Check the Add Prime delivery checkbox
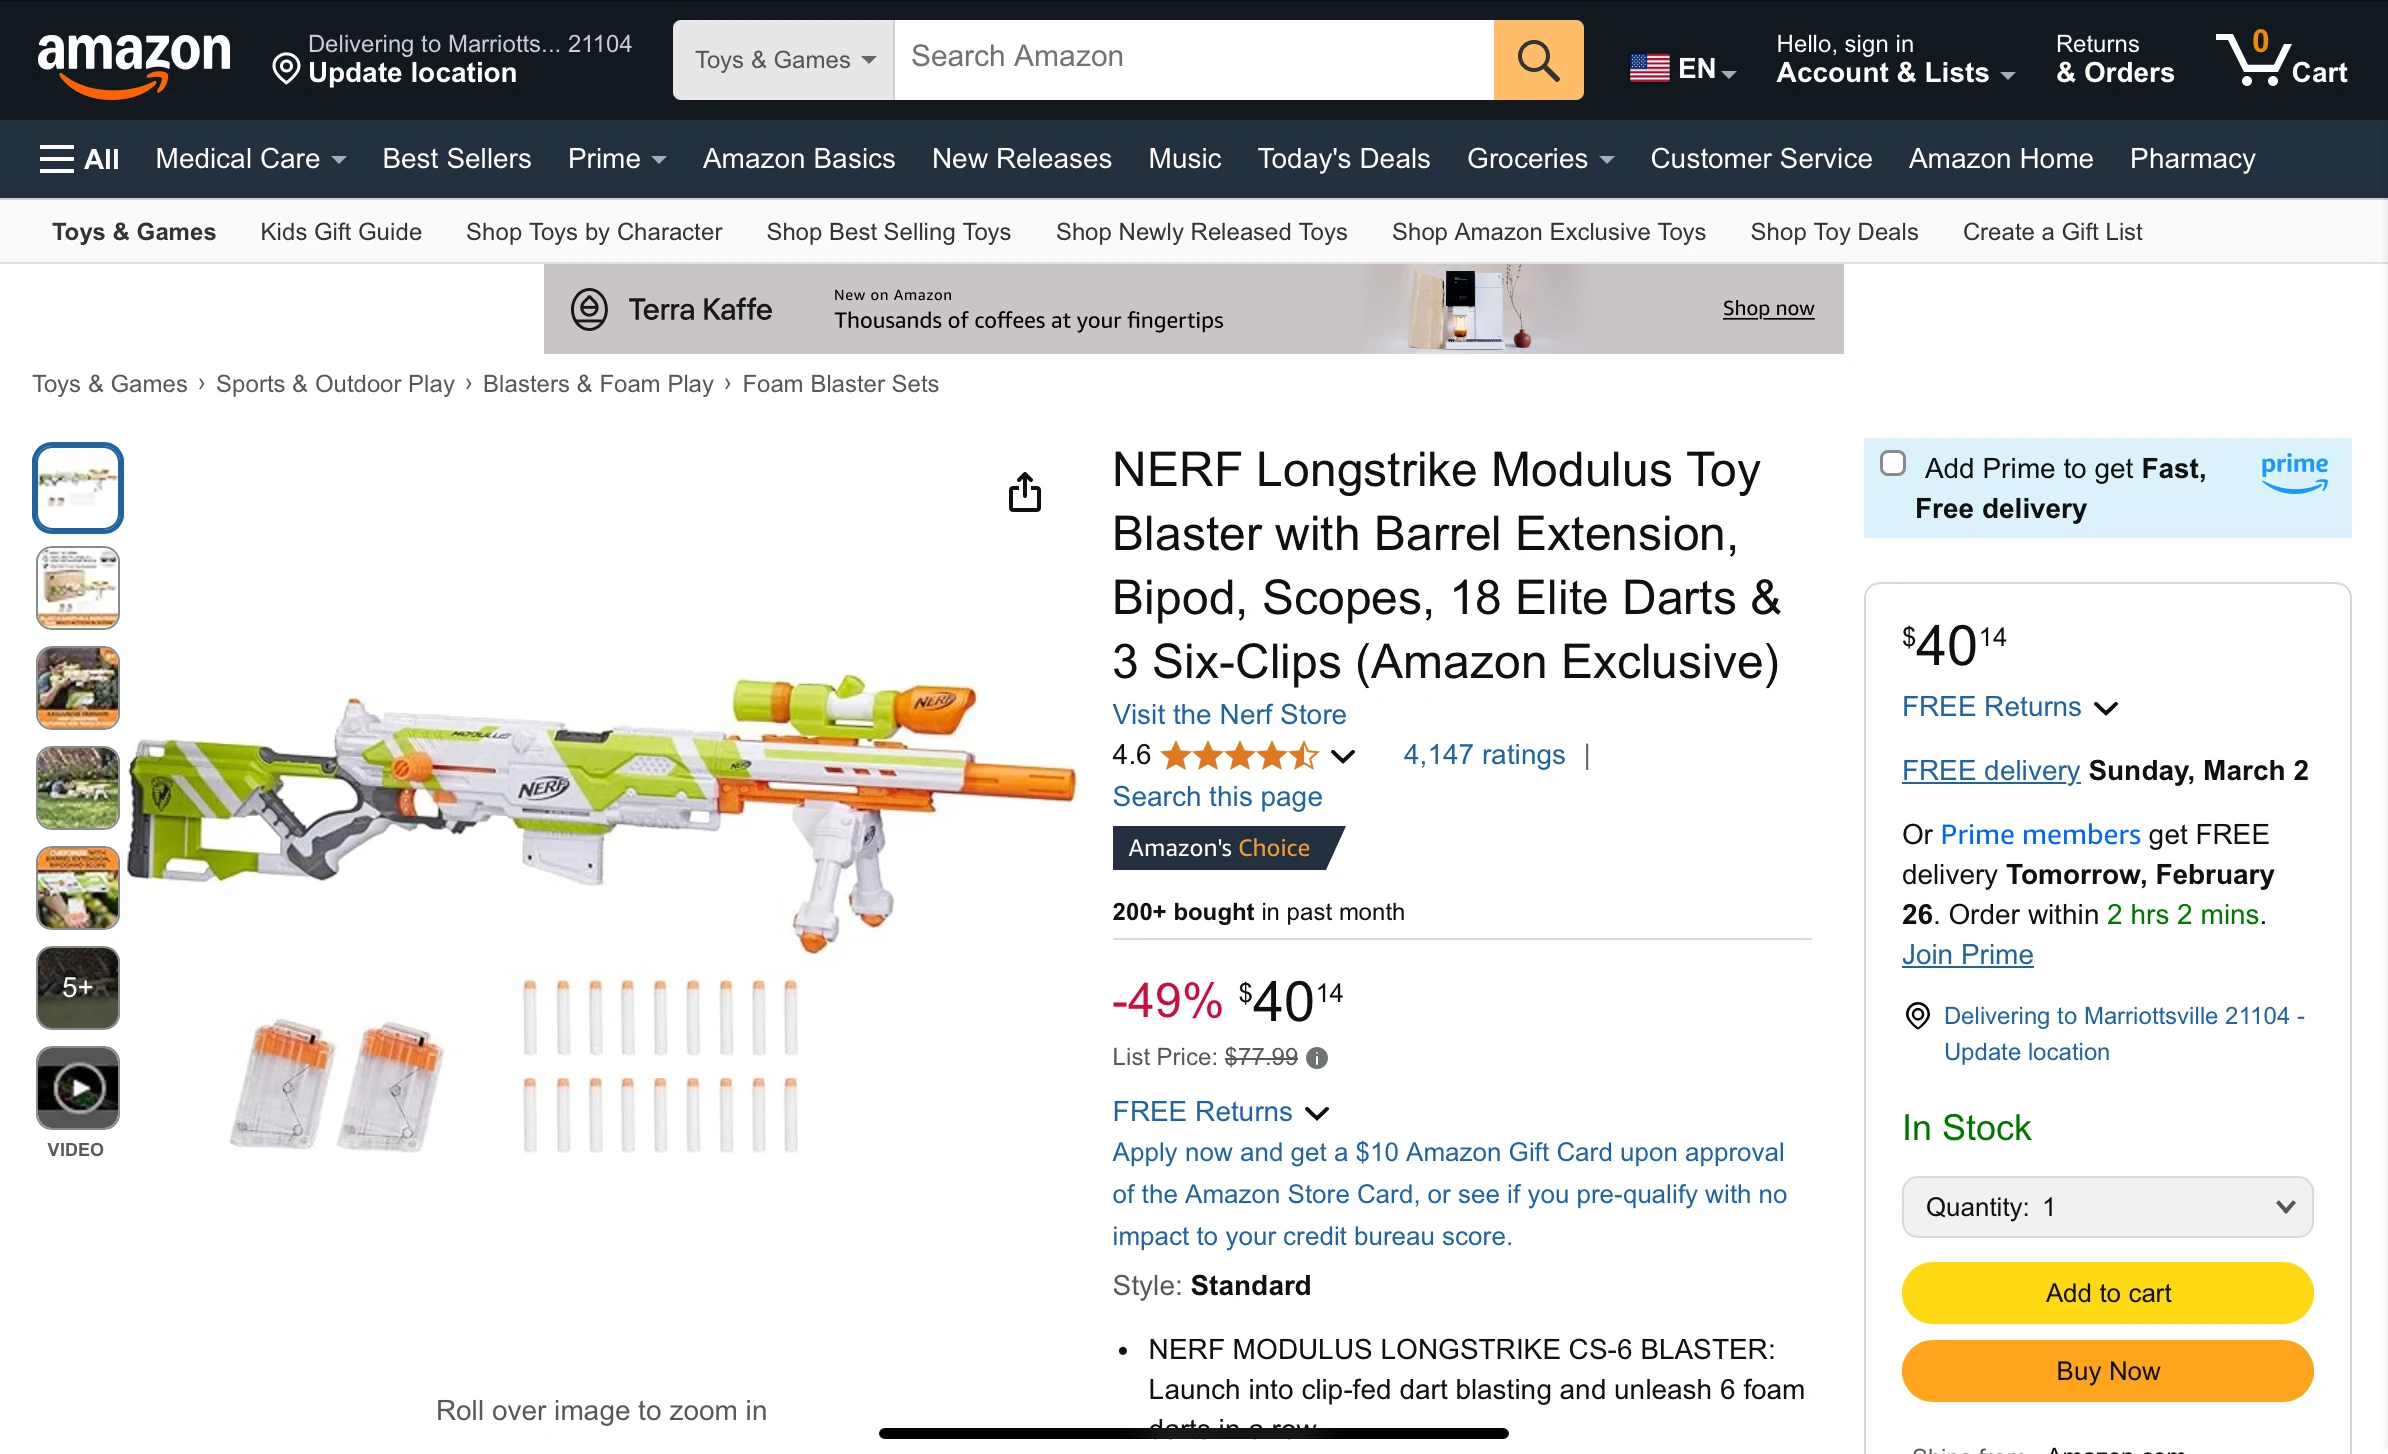The image size is (2388, 1454). click(1894, 463)
